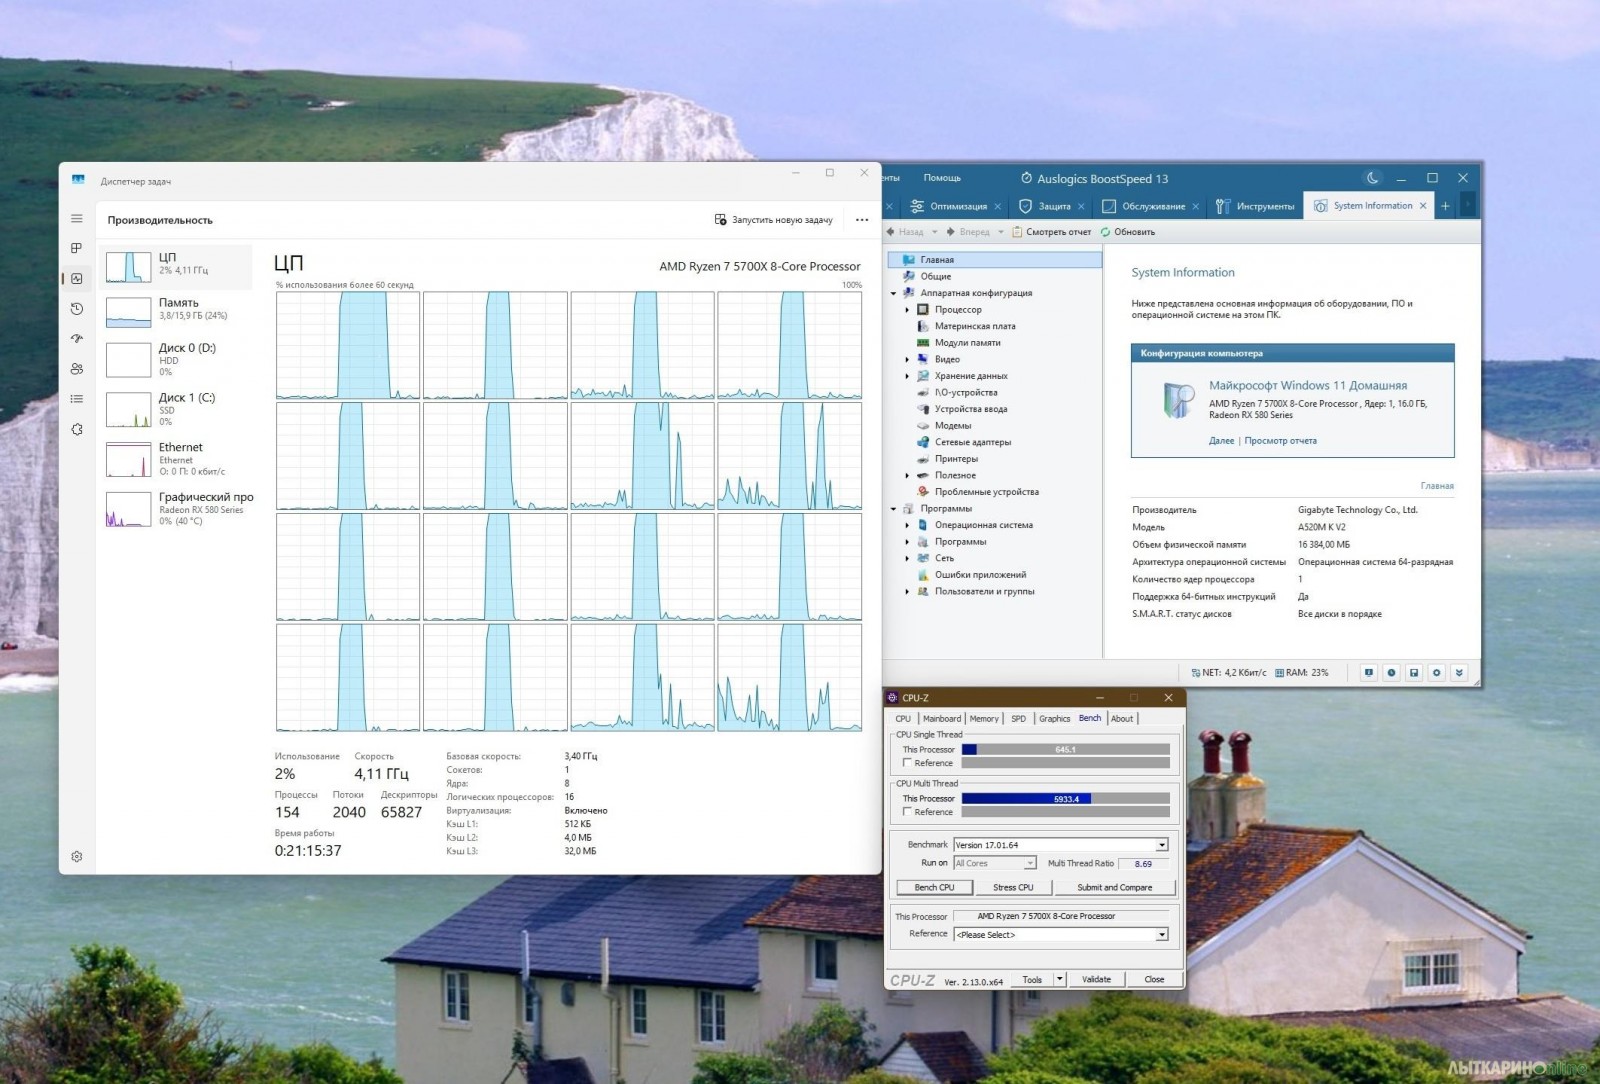The image size is (1600, 1084).
Task: Open Startup apps icon in Task Manager sidebar
Action: [x=77, y=339]
